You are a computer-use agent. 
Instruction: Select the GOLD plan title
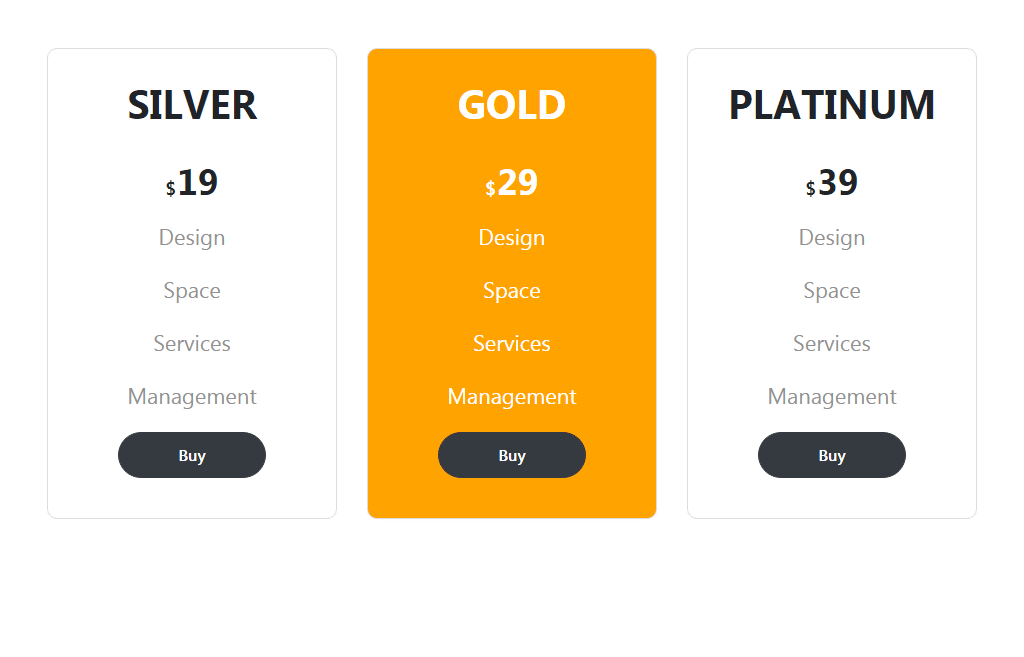[x=512, y=104]
